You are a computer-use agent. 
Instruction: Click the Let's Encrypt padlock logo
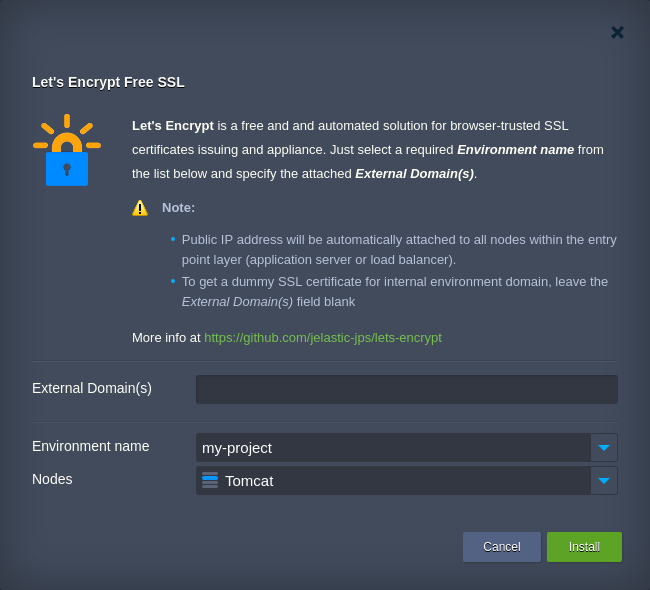pyautogui.click(x=67, y=151)
